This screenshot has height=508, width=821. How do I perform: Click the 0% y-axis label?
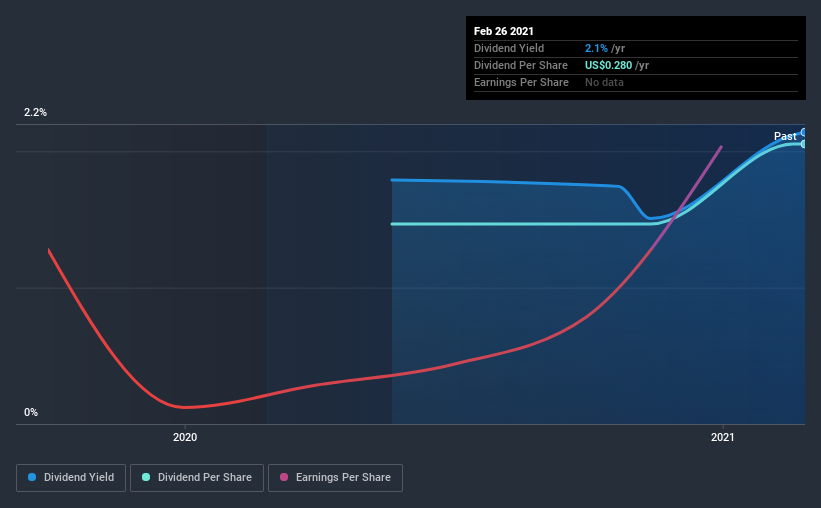click(31, 413)
